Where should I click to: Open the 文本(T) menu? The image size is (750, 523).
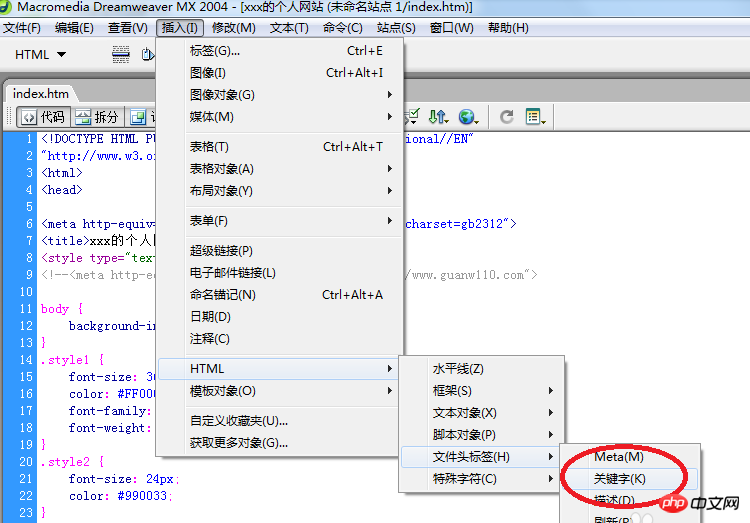(x=289, y=28)
